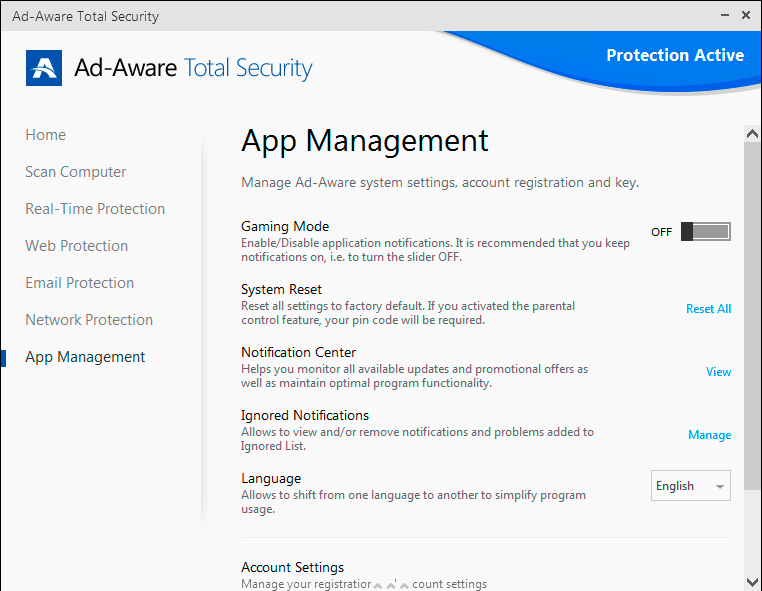Click the Ad-Aware shield logo icon
762x591 pixels.
44,67
